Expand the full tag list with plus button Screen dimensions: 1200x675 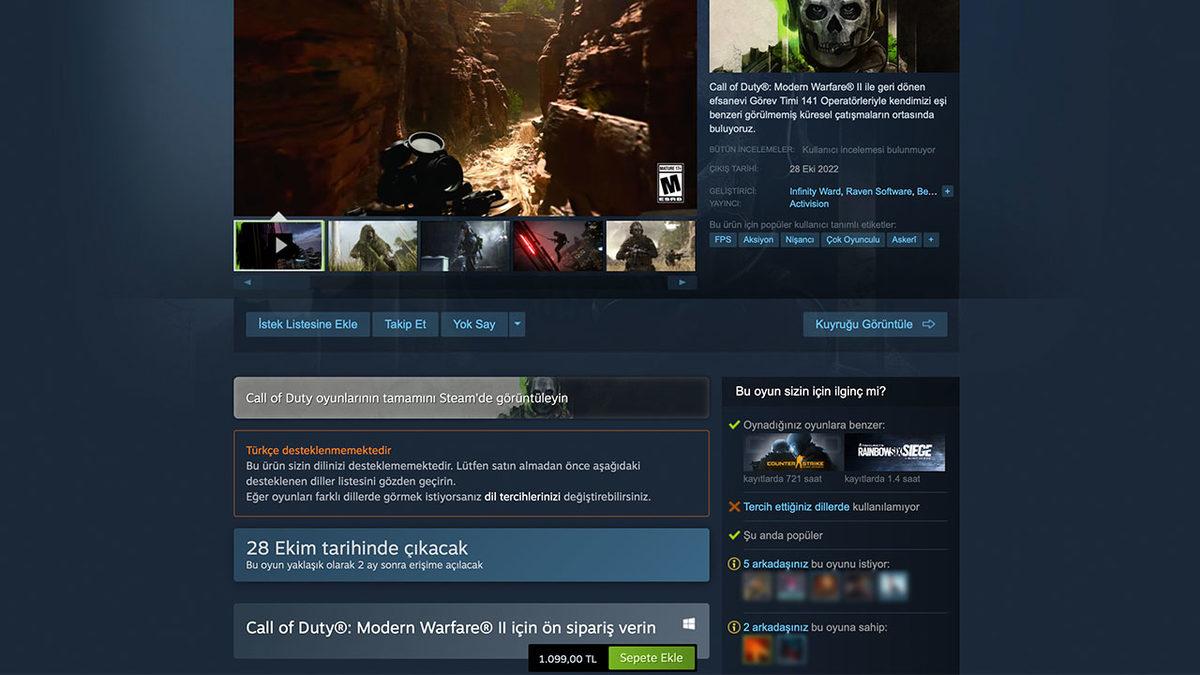[x=931, y=239]
